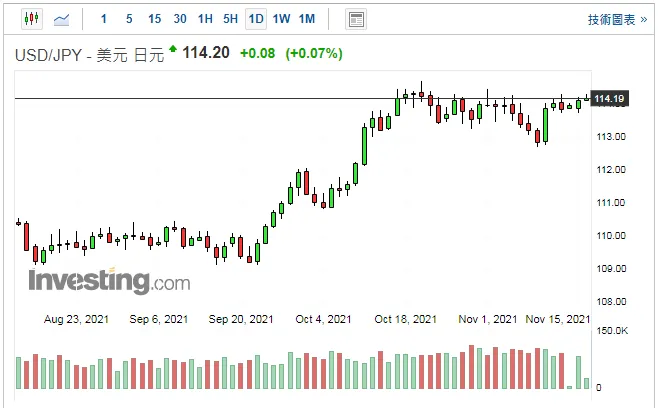Select the 1M monthly timeframe

(x=307, y=19)
